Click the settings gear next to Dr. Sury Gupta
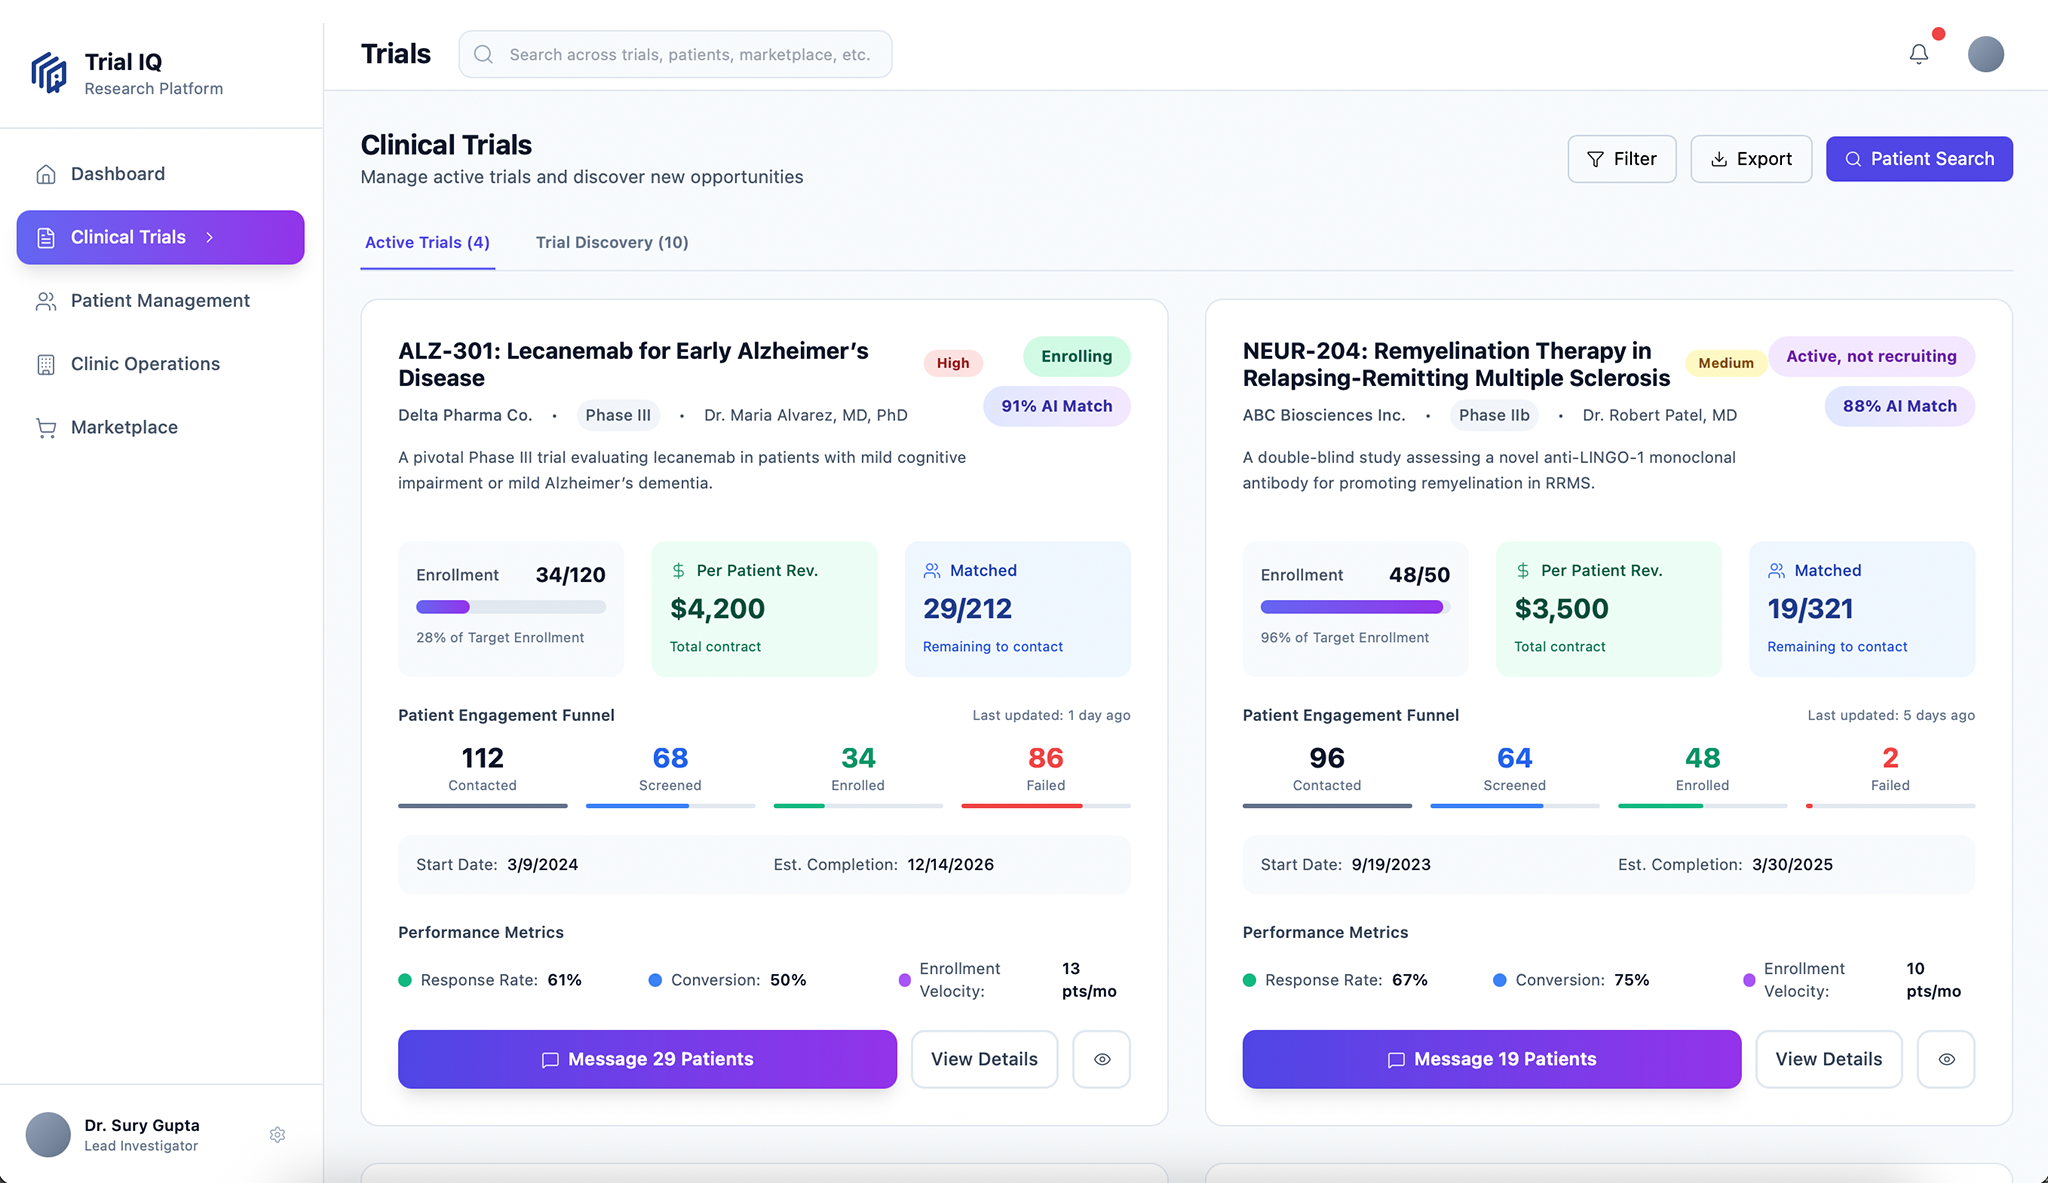 click(277, 1134)
